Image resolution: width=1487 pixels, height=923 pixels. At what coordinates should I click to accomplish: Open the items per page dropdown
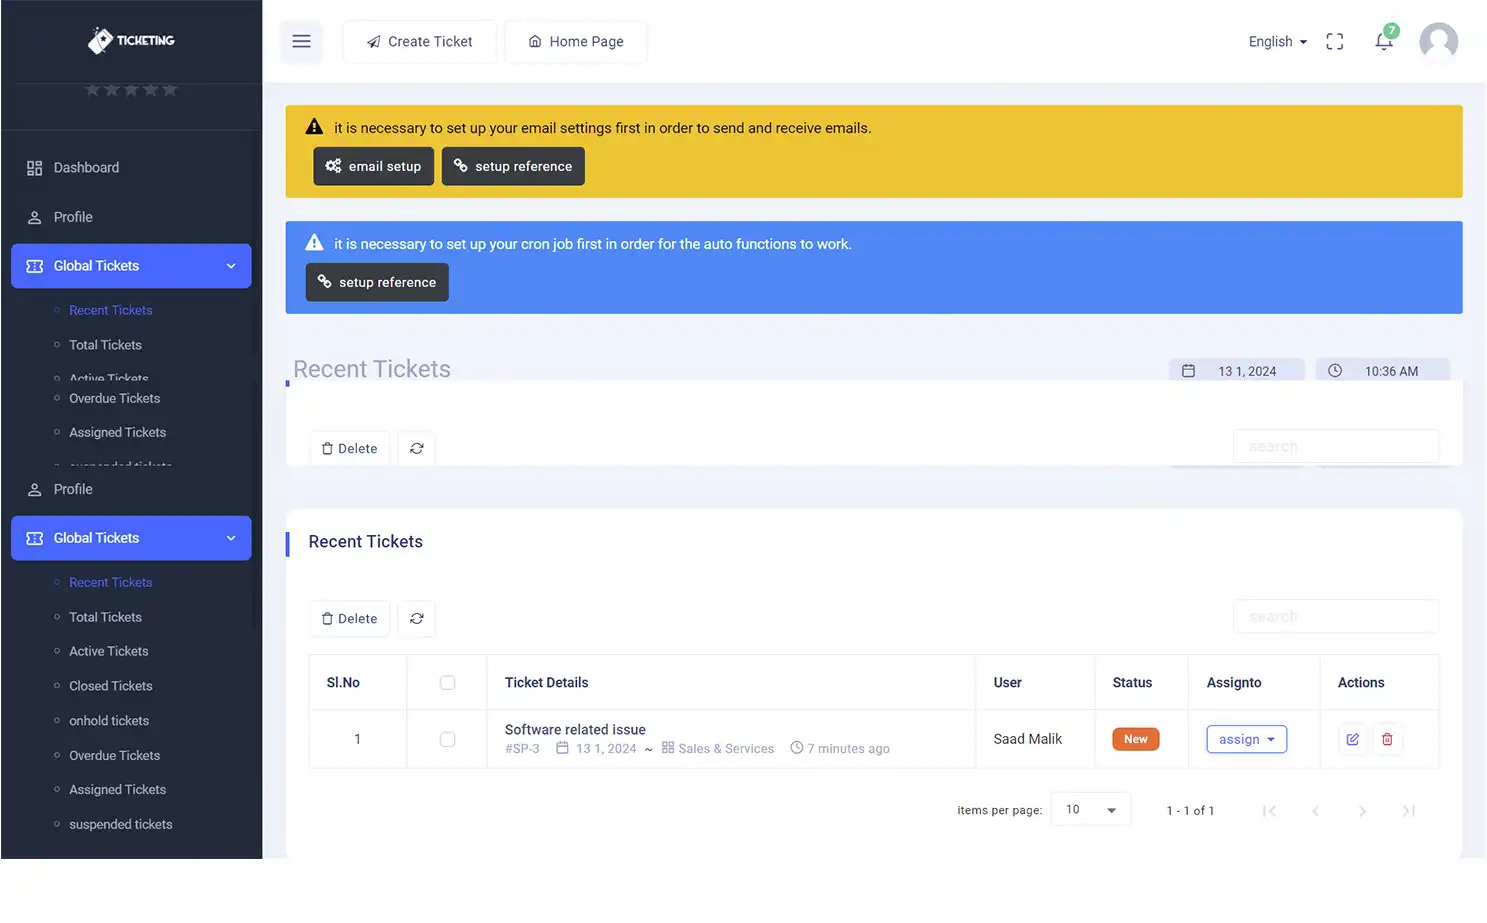click(1090, 810)
